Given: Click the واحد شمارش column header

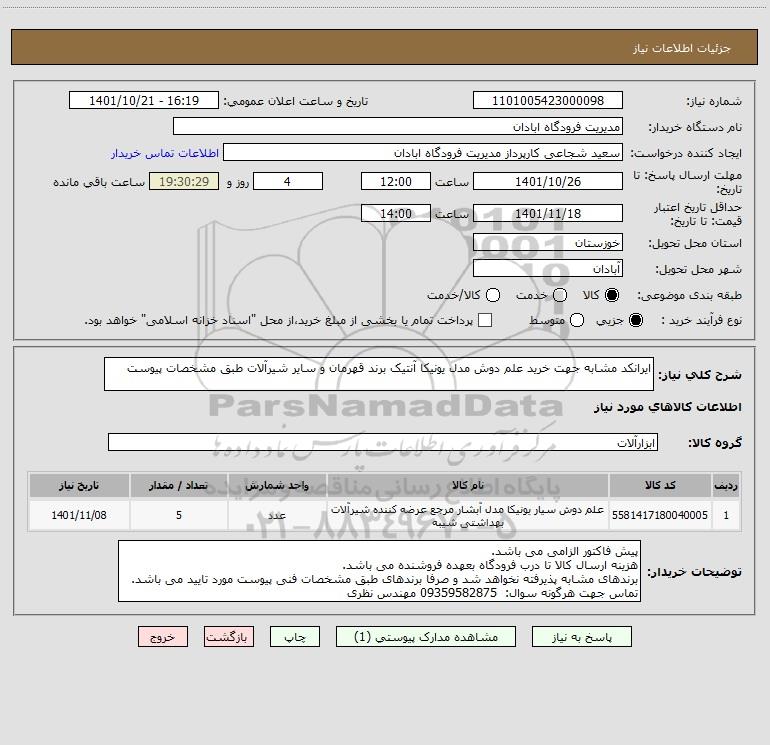Looking at the screenshot, I should click(x=277, y=486).
